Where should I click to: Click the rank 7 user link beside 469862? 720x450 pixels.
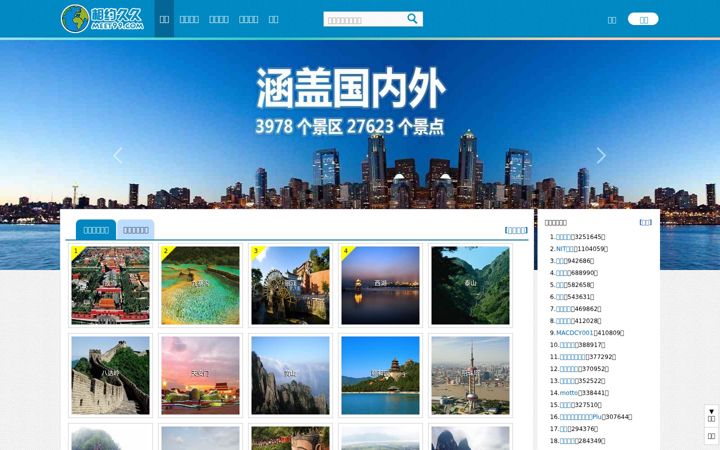point(563,309)
